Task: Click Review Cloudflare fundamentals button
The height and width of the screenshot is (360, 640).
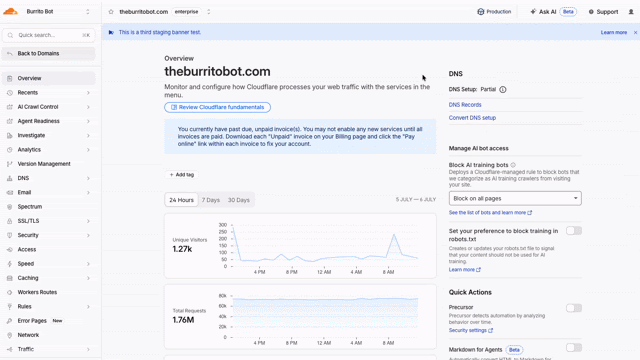Action: pyautogui.click(x=218, y=107)
